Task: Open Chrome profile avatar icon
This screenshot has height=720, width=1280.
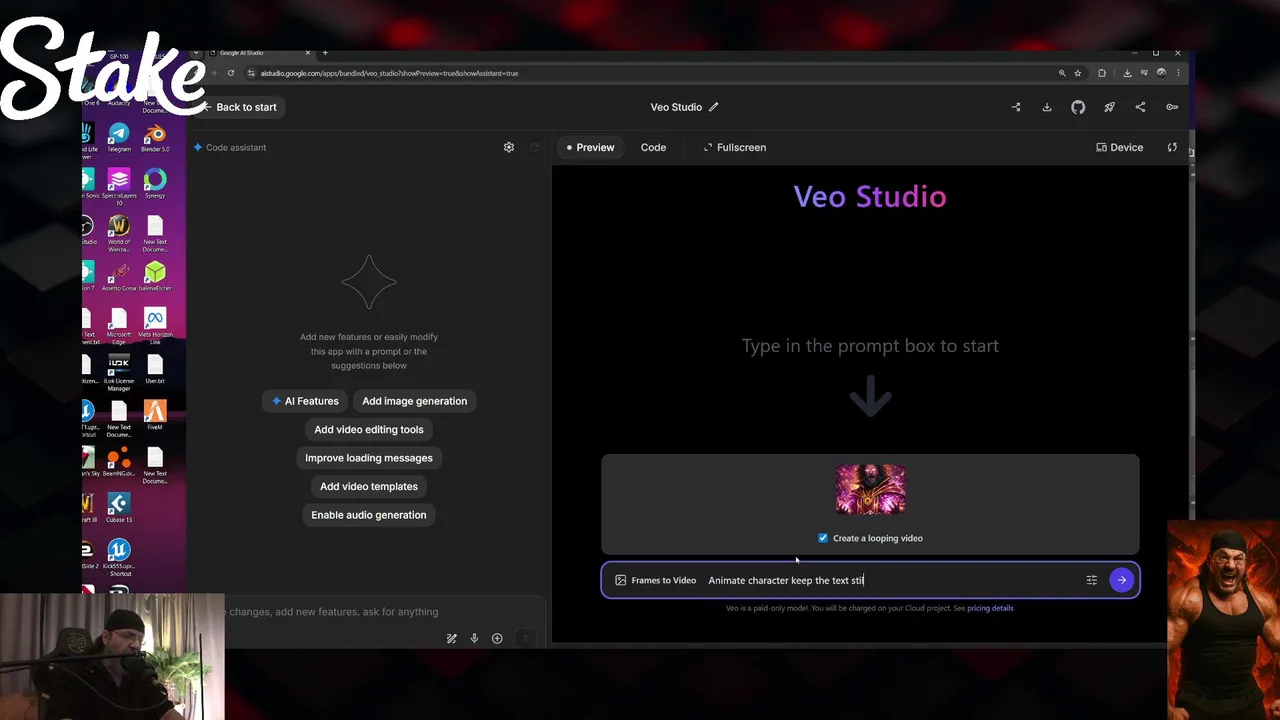Action: tap(1161, 73)
